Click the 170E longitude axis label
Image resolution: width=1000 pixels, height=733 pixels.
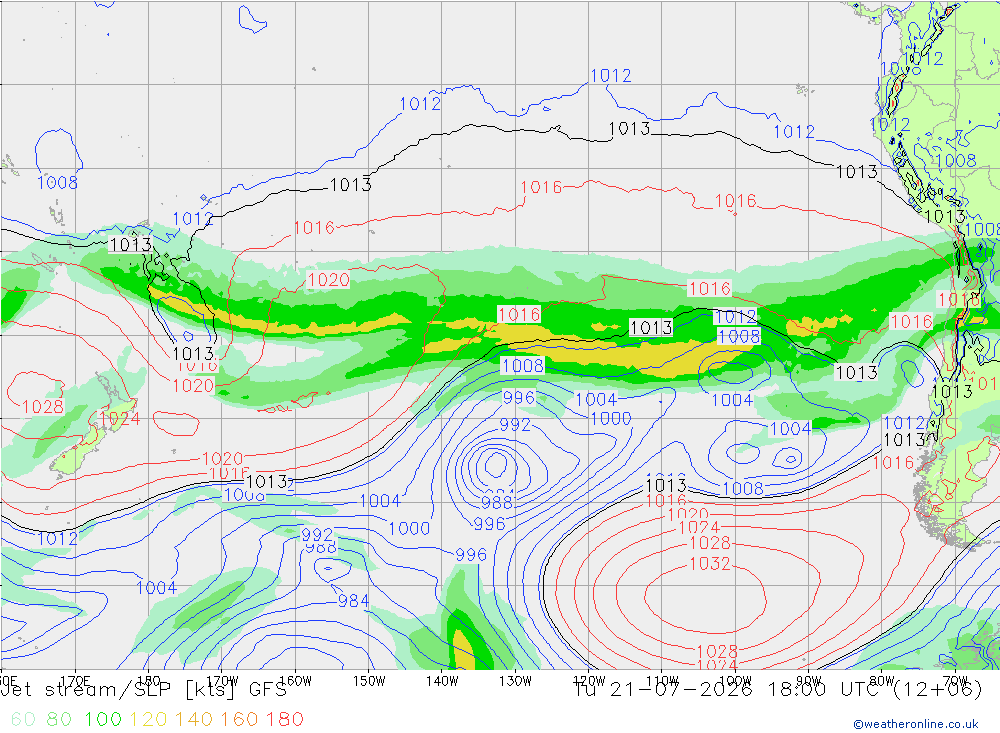(x=75, y=681)
